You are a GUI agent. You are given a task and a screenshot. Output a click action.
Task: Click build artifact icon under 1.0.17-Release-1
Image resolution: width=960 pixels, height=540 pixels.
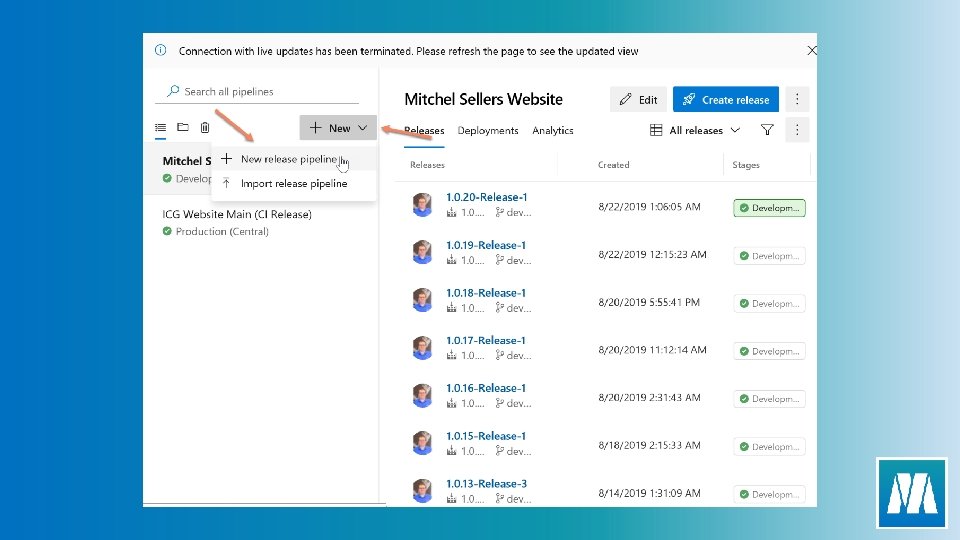pyautogui.click(x=451, y=356)
